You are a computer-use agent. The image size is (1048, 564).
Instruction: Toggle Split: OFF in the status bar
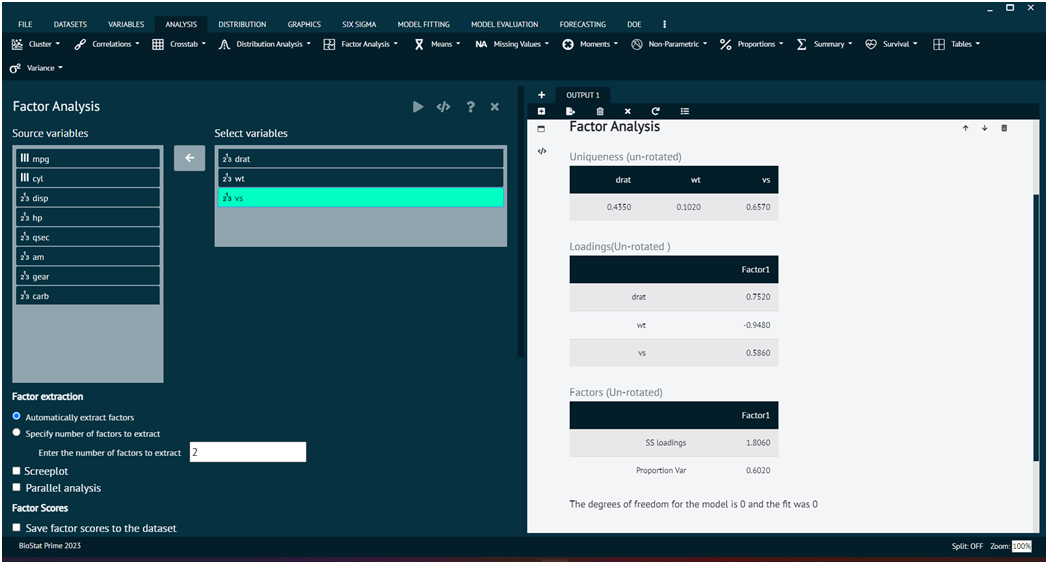pyautogui.click(x=967, y=546)
